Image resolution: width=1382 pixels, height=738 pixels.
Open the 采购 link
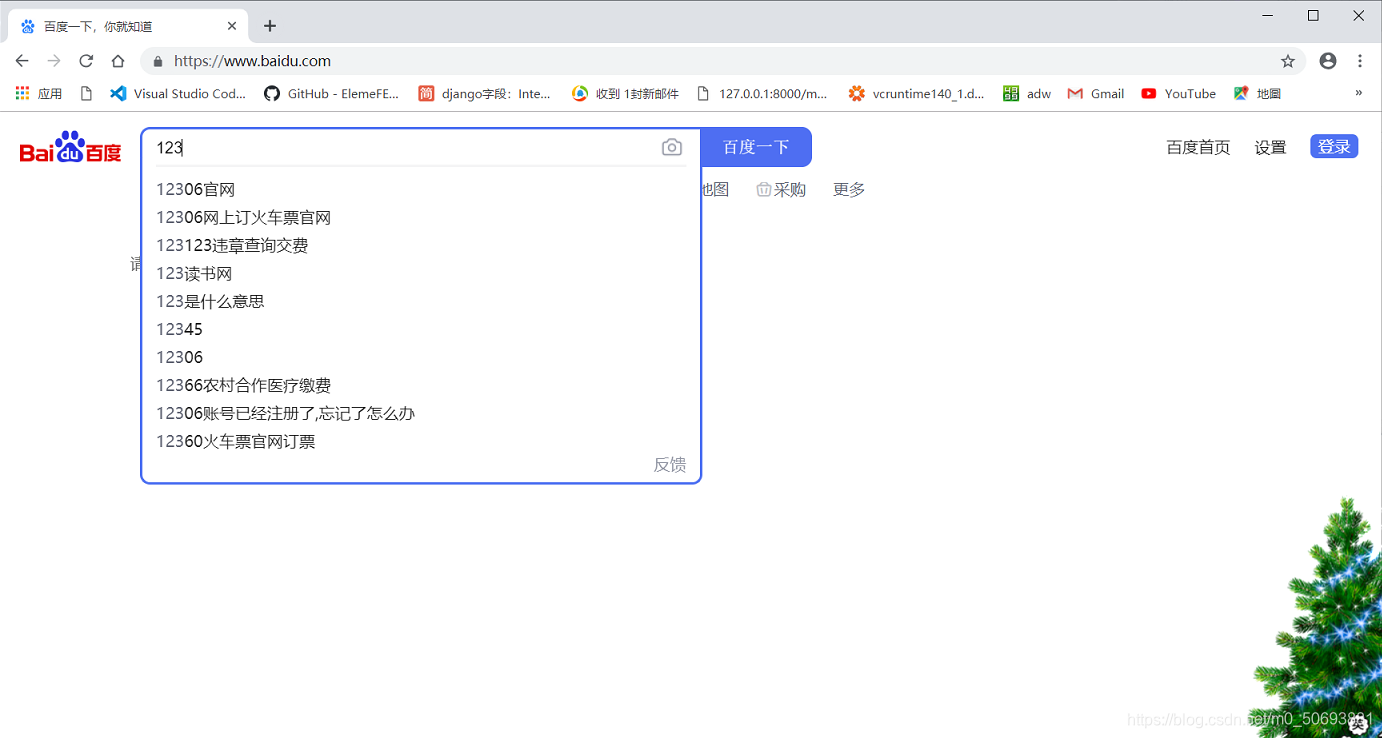[781, 190]
